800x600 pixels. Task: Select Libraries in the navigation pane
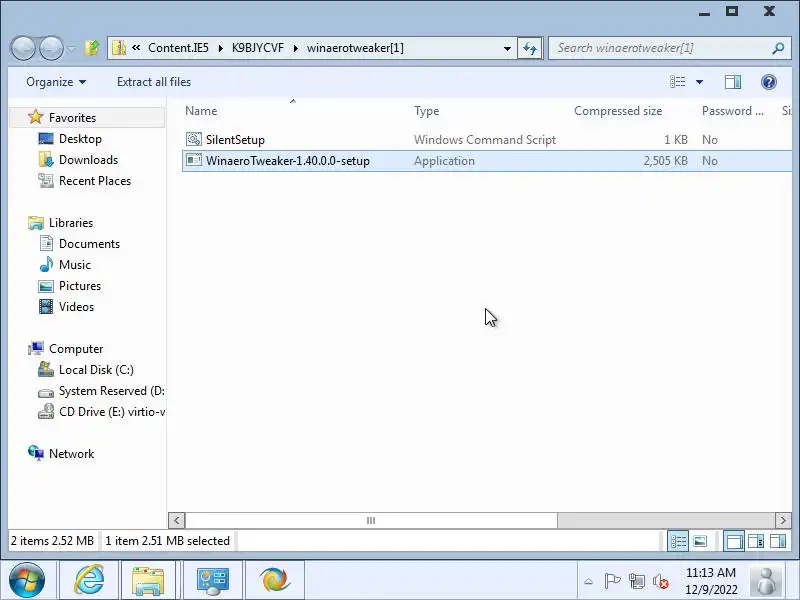(70, 223)
